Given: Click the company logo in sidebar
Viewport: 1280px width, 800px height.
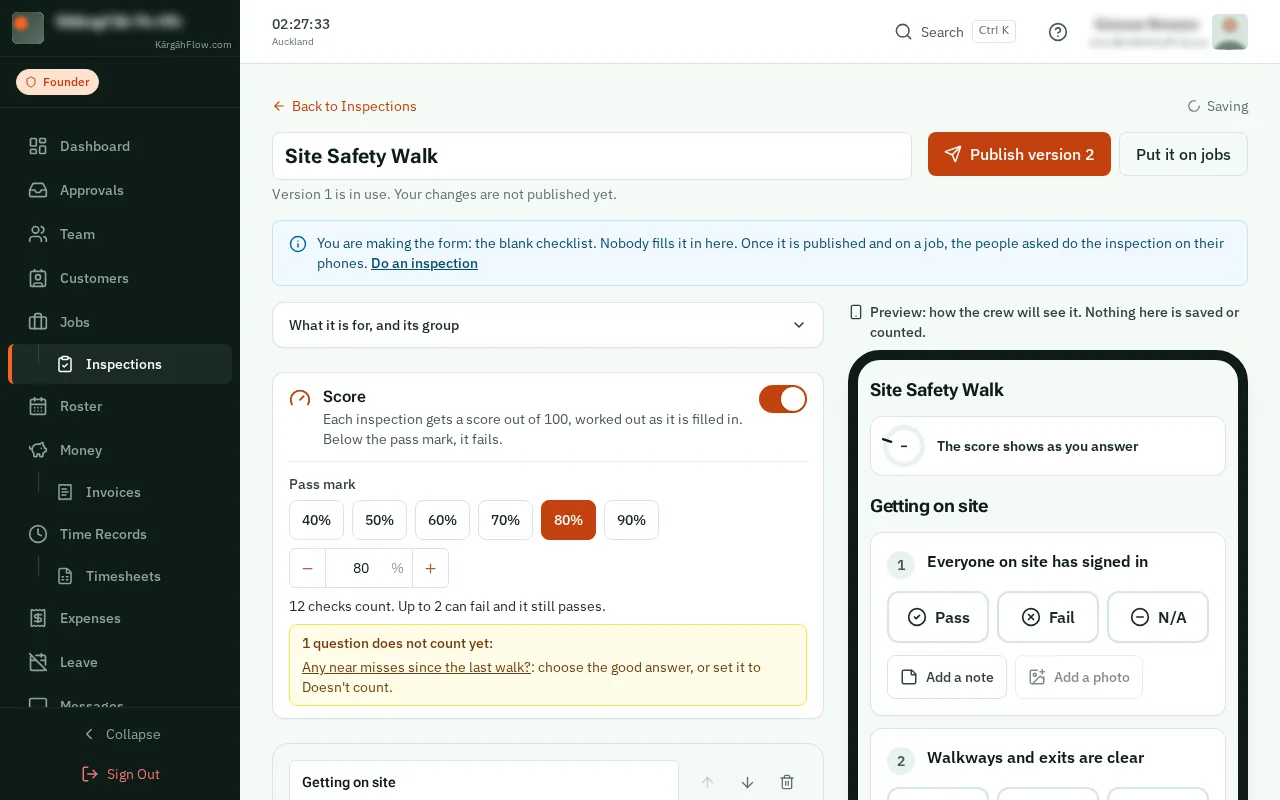Looking at the screenshot, I should point(28,28).
